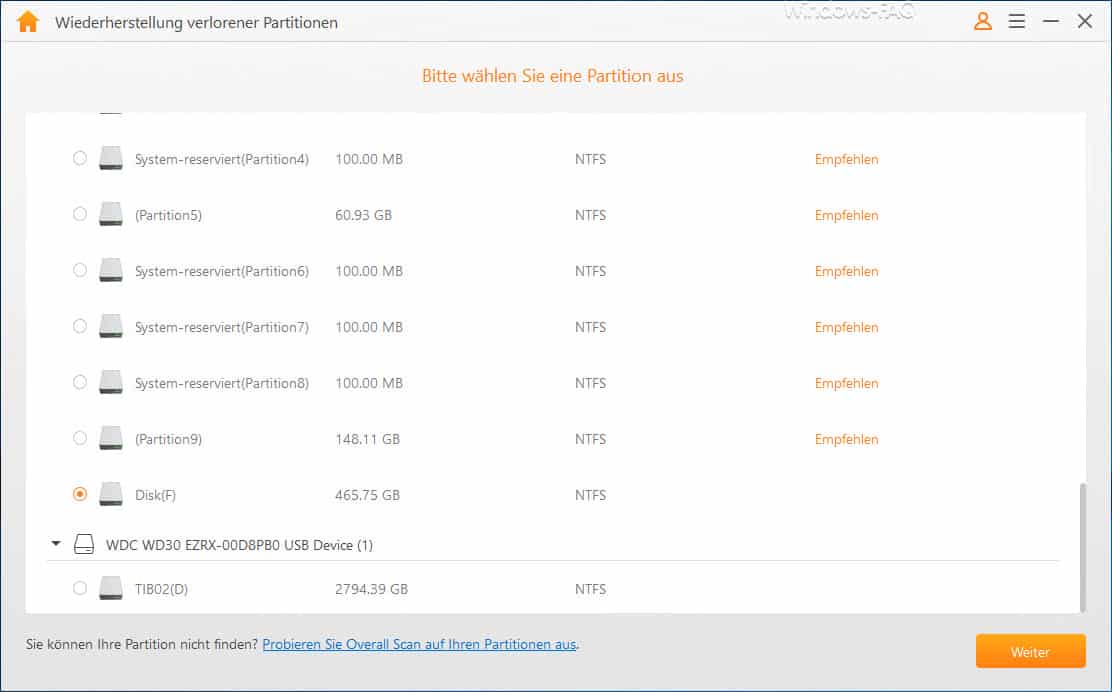Click Empfehlen for System-reserviert(Partition6)

[846, 272]
